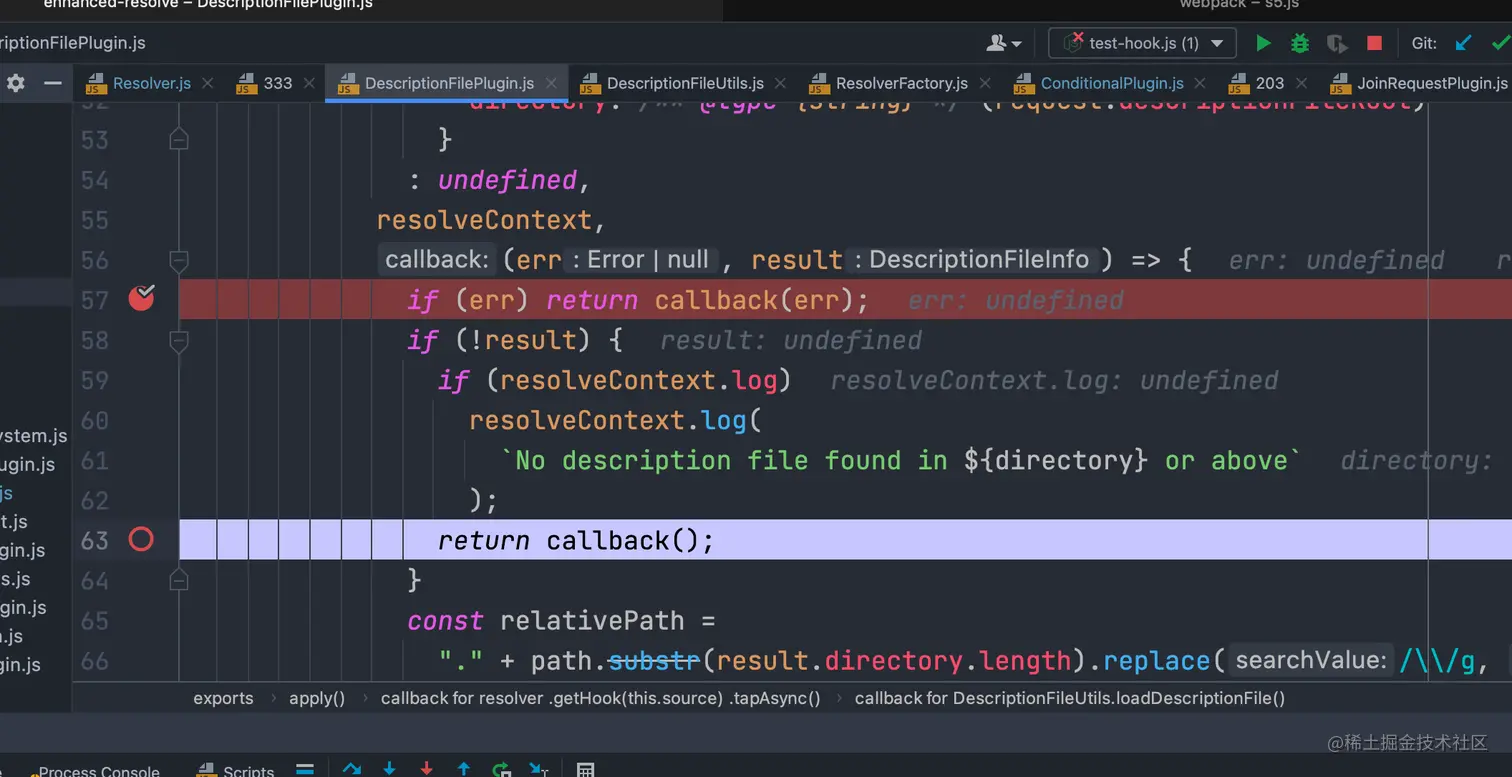Open the ConditionalPlugin.js editor tab
This screenshot has height=777, width=1512.
coord(1111,83)
